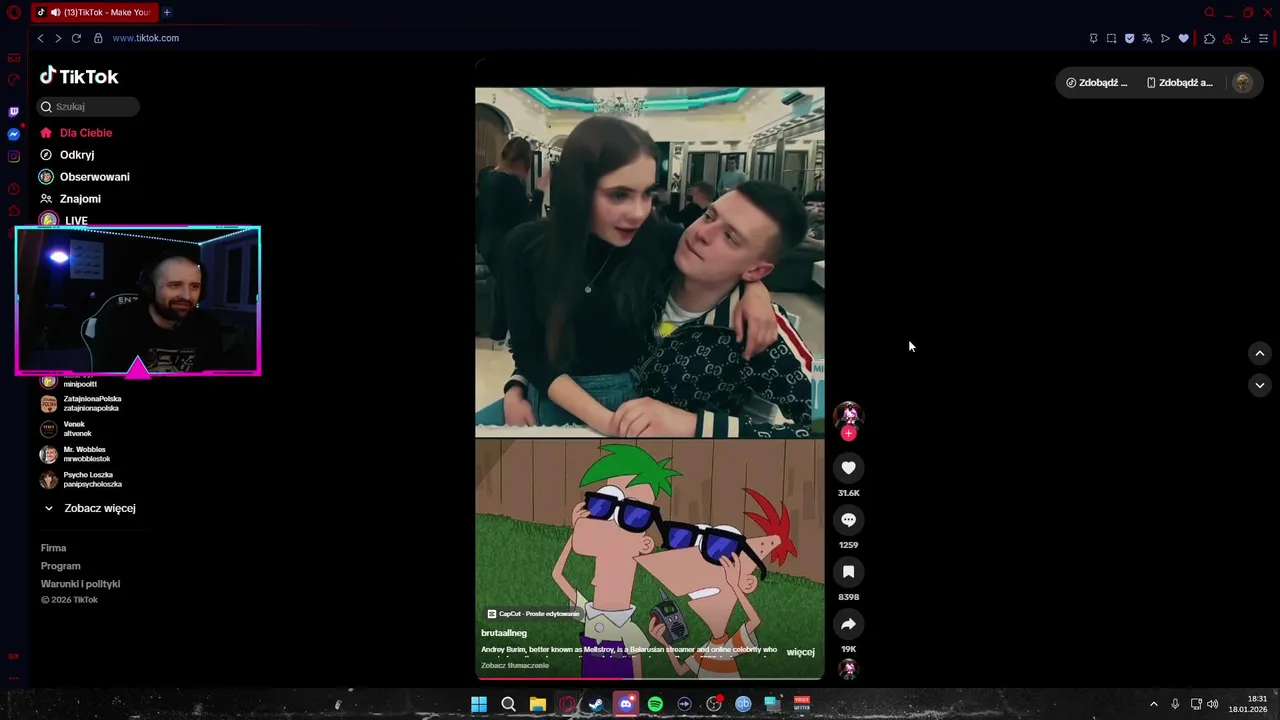Image resolution: width=1280 pixels, height=720 pixels.
Task: Open the Obserwowani feed
Action: (84, 177)
